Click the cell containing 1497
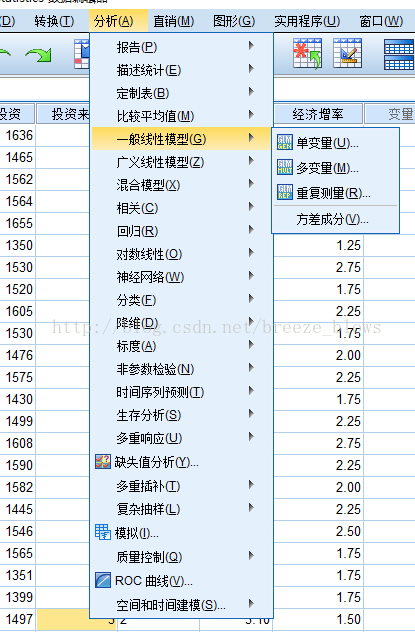This screenshot has height=632, width=415. [x=17, y=619]
